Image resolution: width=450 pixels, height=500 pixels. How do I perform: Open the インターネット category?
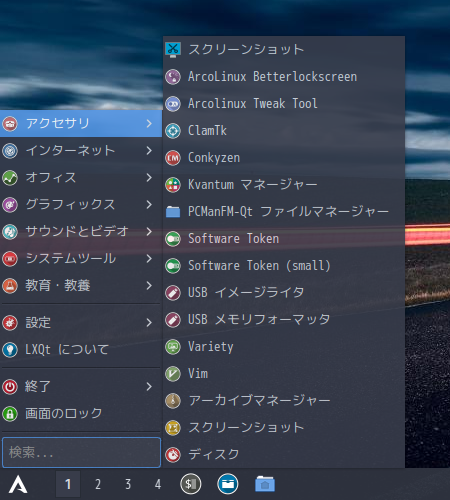coord(81,151)
